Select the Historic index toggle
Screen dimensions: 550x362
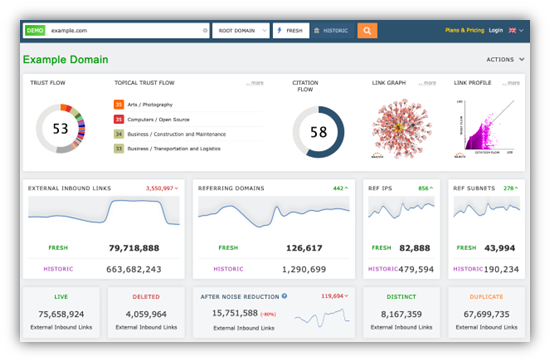[333, 31]
